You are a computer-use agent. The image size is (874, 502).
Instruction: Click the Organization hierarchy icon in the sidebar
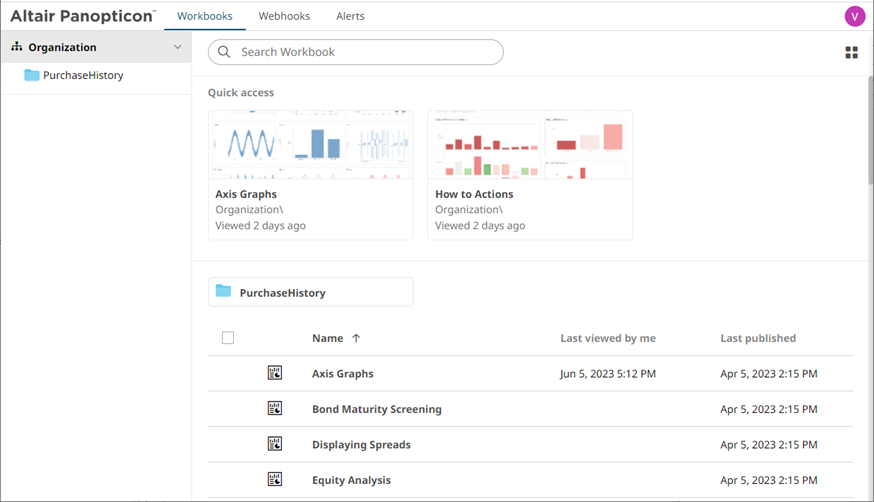tap(17, 47)
